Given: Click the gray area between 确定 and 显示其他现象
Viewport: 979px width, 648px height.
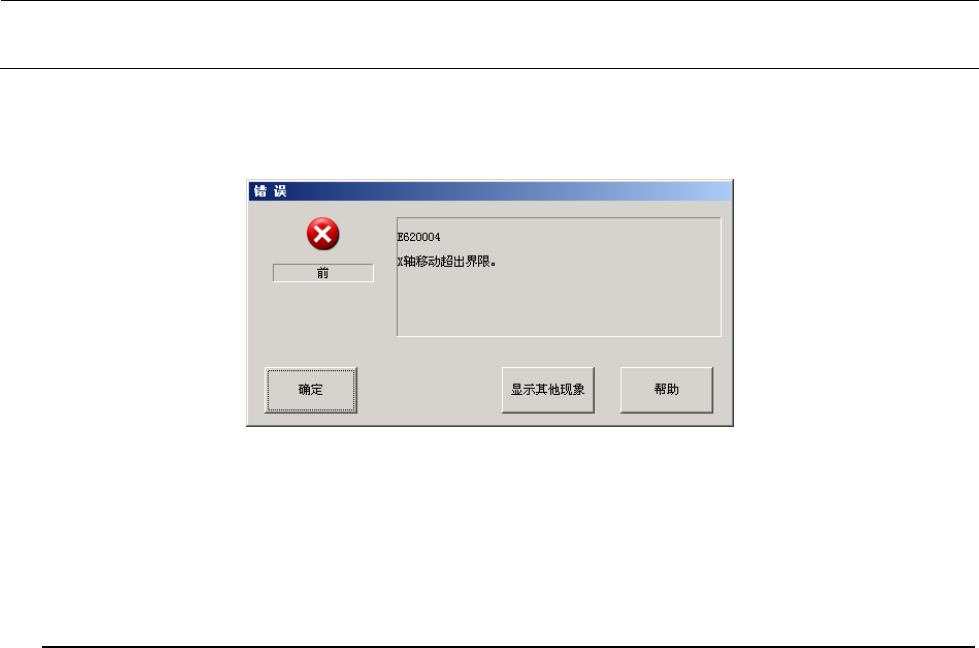Looking at the screenshot, I should pos(430,390).
